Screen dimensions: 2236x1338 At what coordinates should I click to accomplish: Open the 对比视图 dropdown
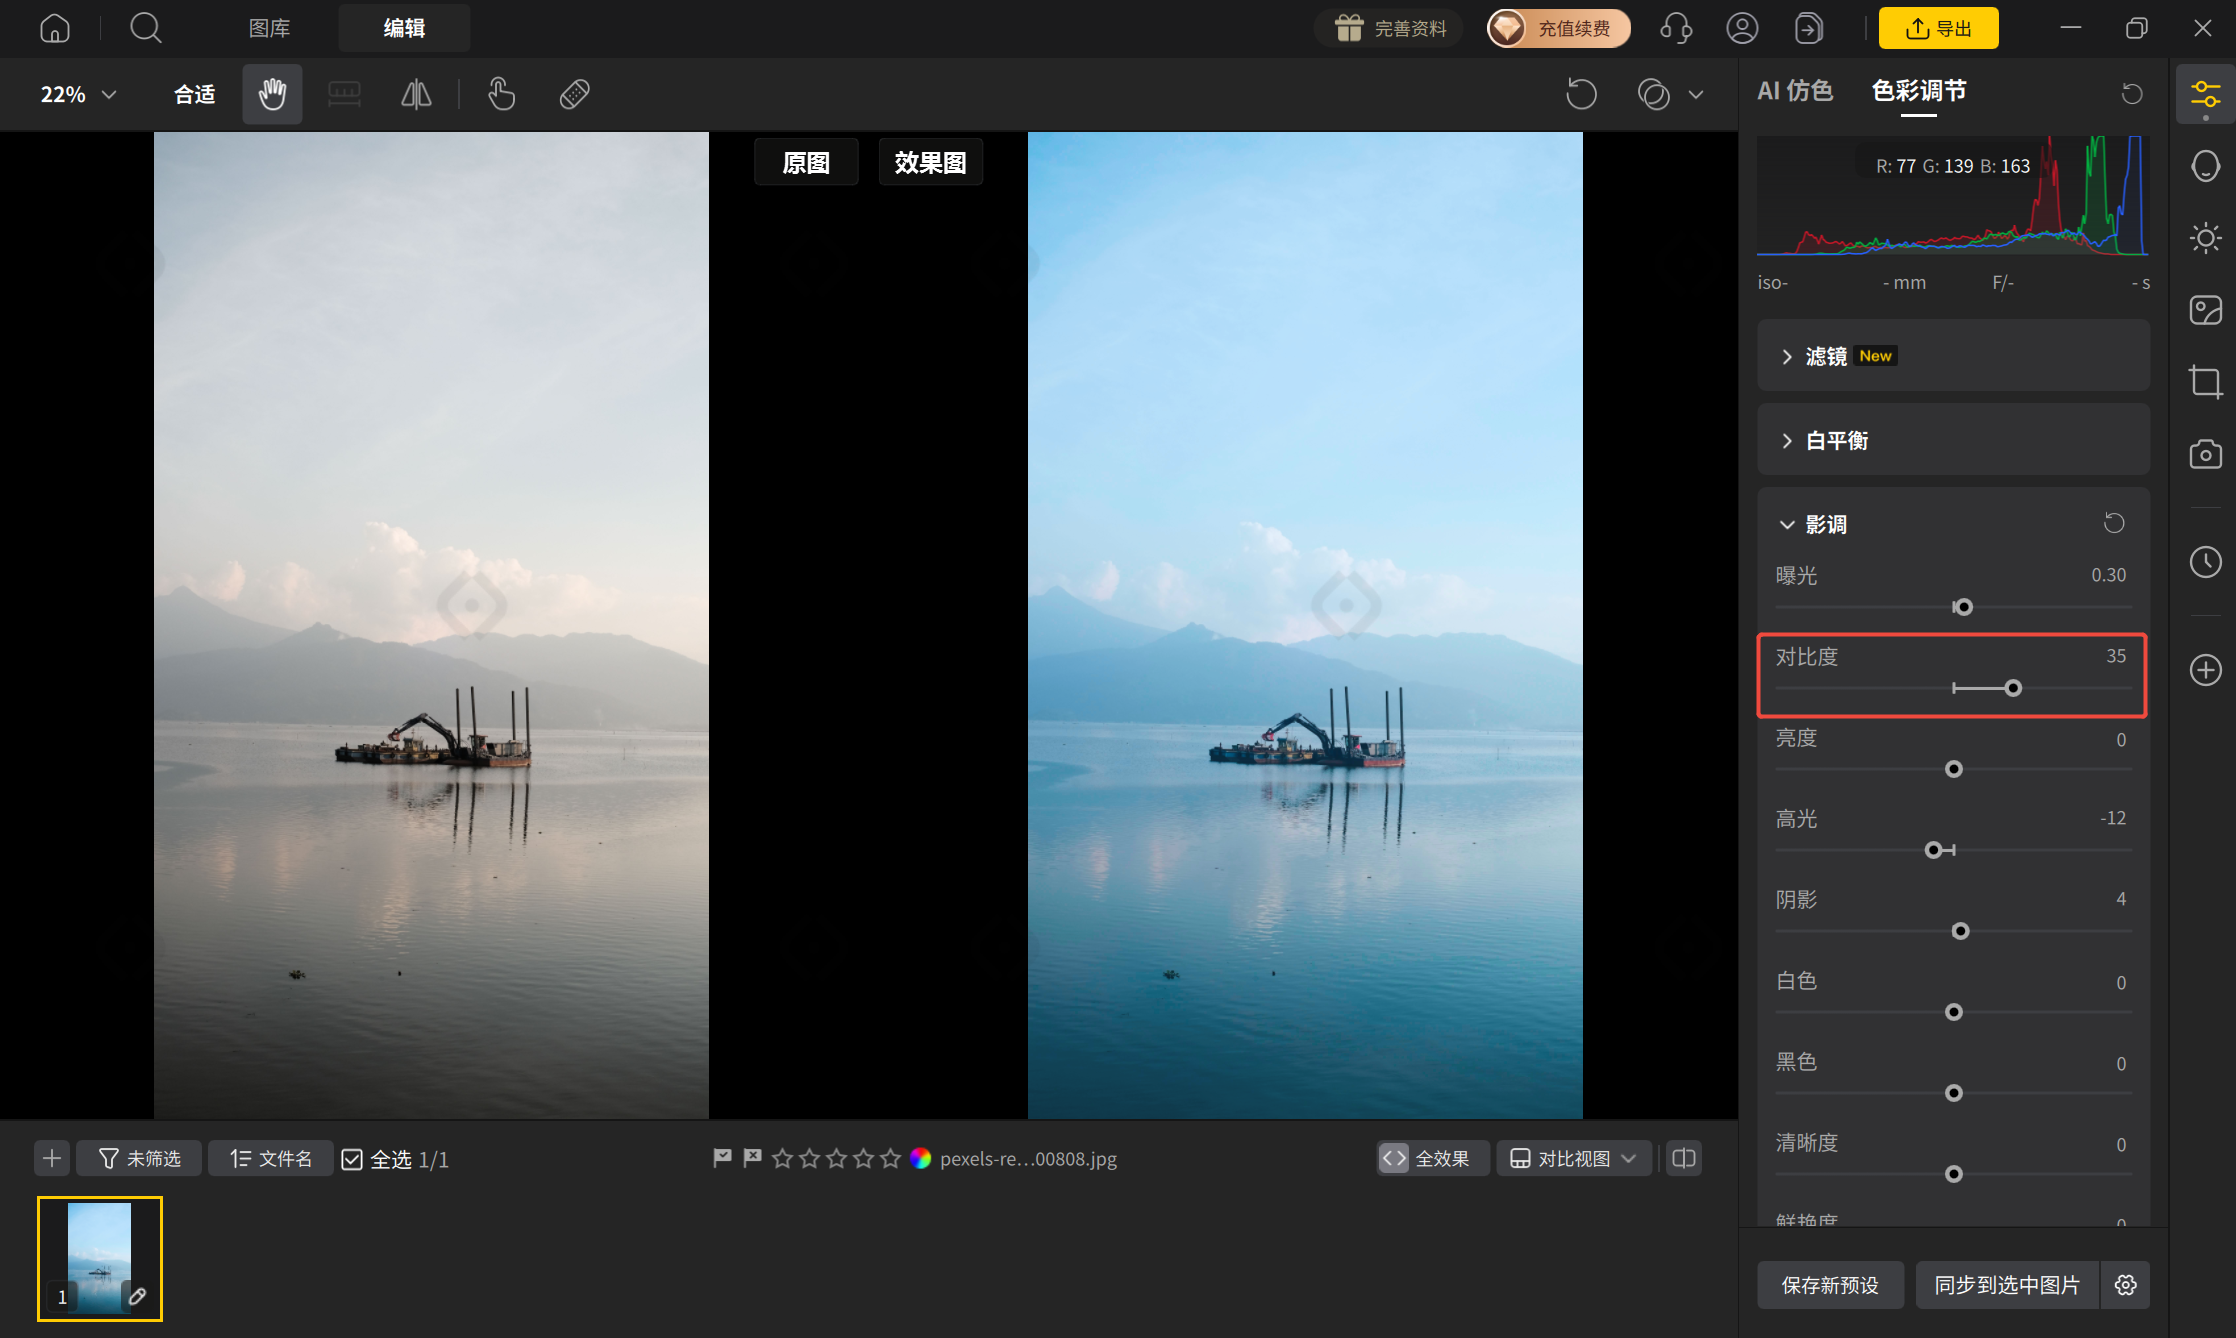pyautogui.click(x=1573, y=1158)
